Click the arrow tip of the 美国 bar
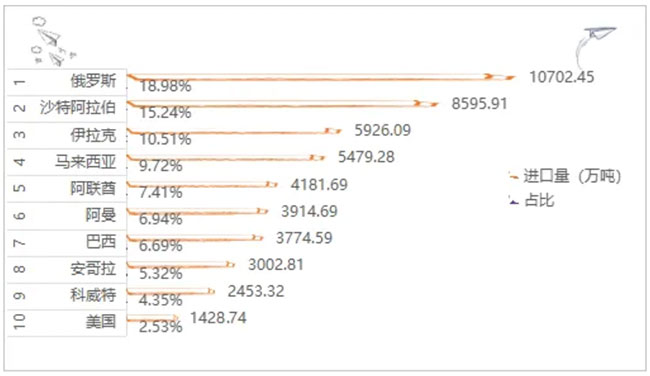 click(176, 318)
